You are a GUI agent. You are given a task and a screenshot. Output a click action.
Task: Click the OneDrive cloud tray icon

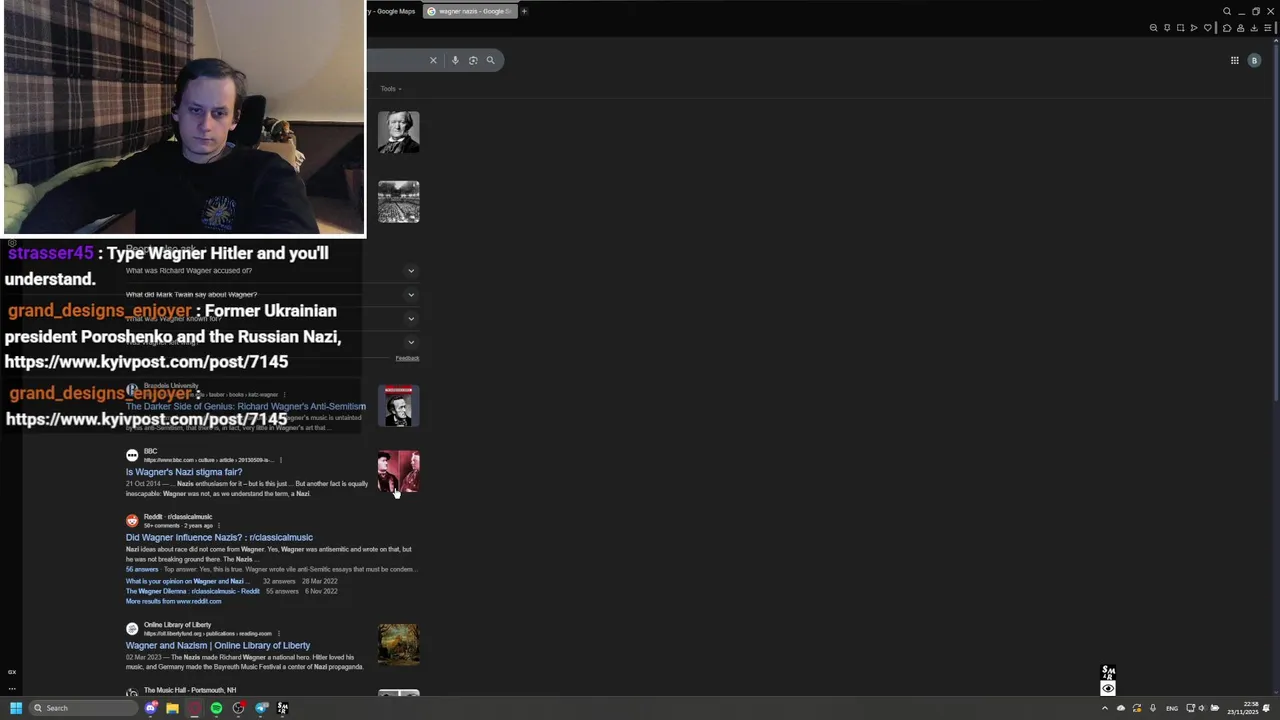pyautogui.click(x=1121, y=708)
